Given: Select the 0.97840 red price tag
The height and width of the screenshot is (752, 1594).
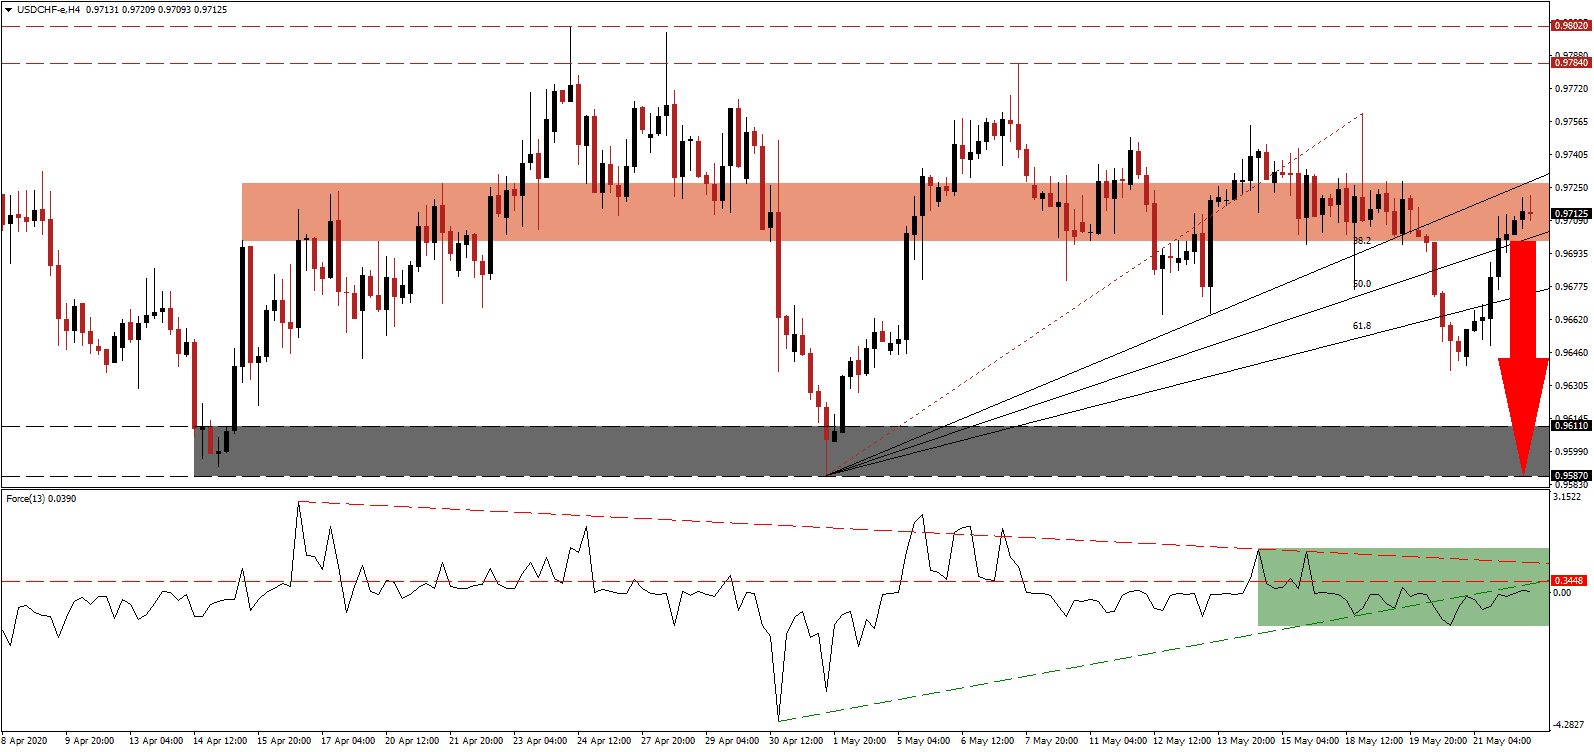Looking at the screenshot, I should pos(1570,63).
